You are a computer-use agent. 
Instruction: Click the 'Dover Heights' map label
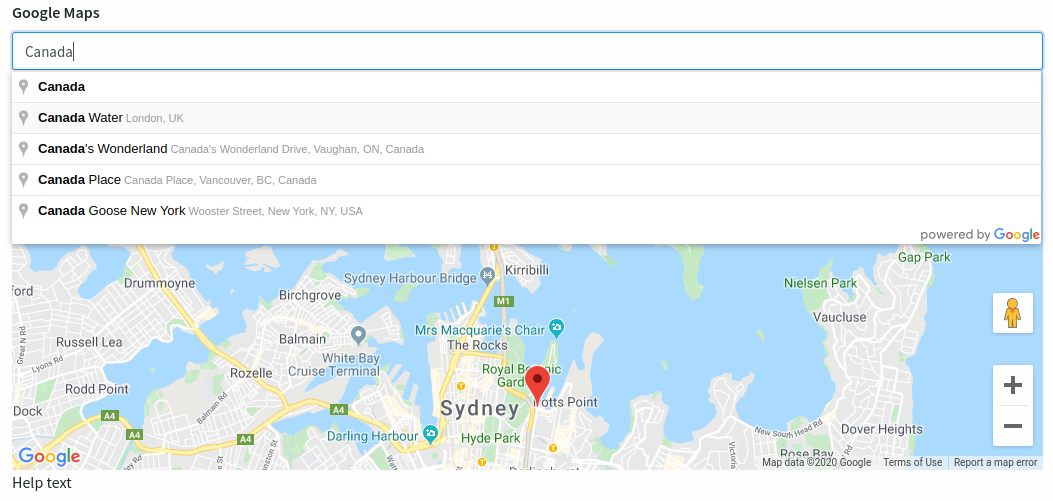[882, 428]
